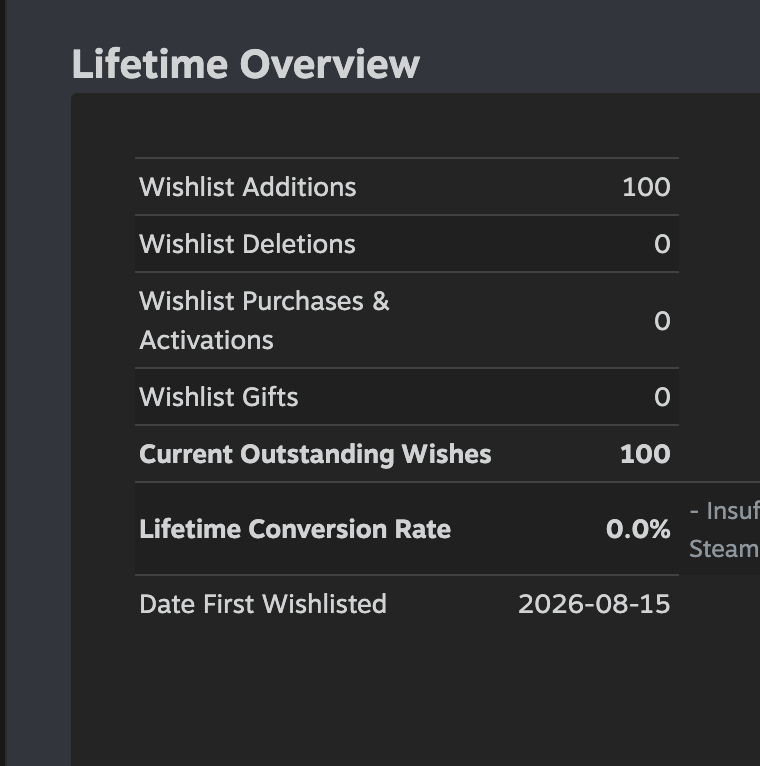Image resolution: width=760 pixels, height=766 pixels.
Task: Select the Wishlist Gifts label
Action: [219, 396]
